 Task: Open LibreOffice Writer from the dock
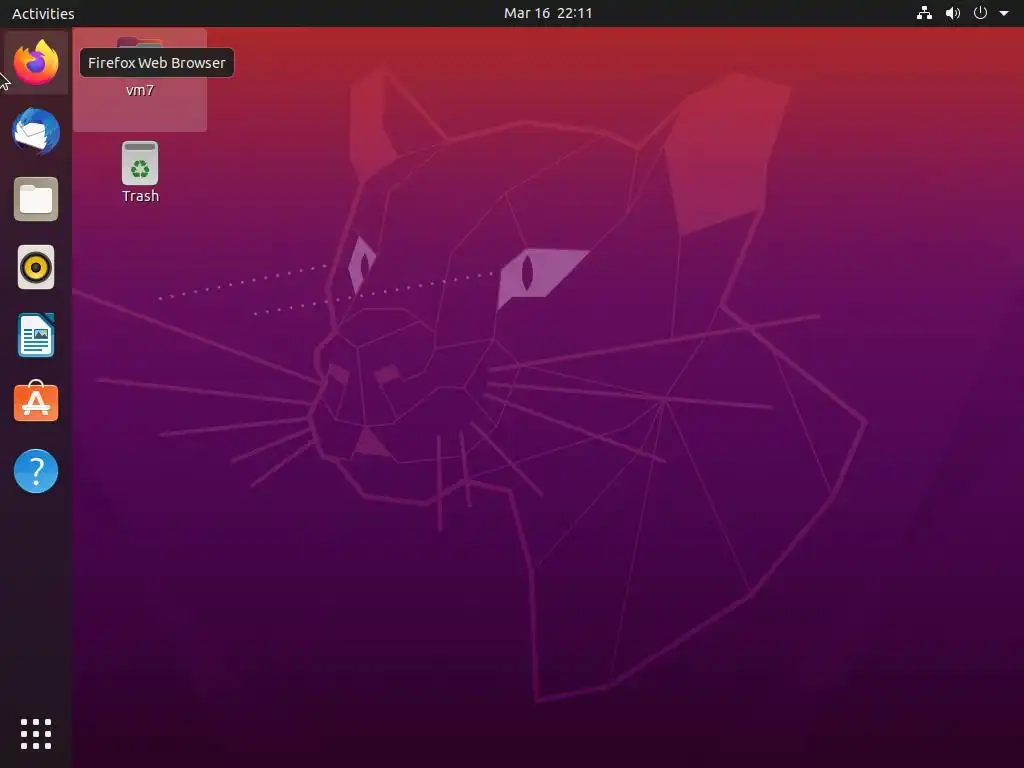pos(36,335)
